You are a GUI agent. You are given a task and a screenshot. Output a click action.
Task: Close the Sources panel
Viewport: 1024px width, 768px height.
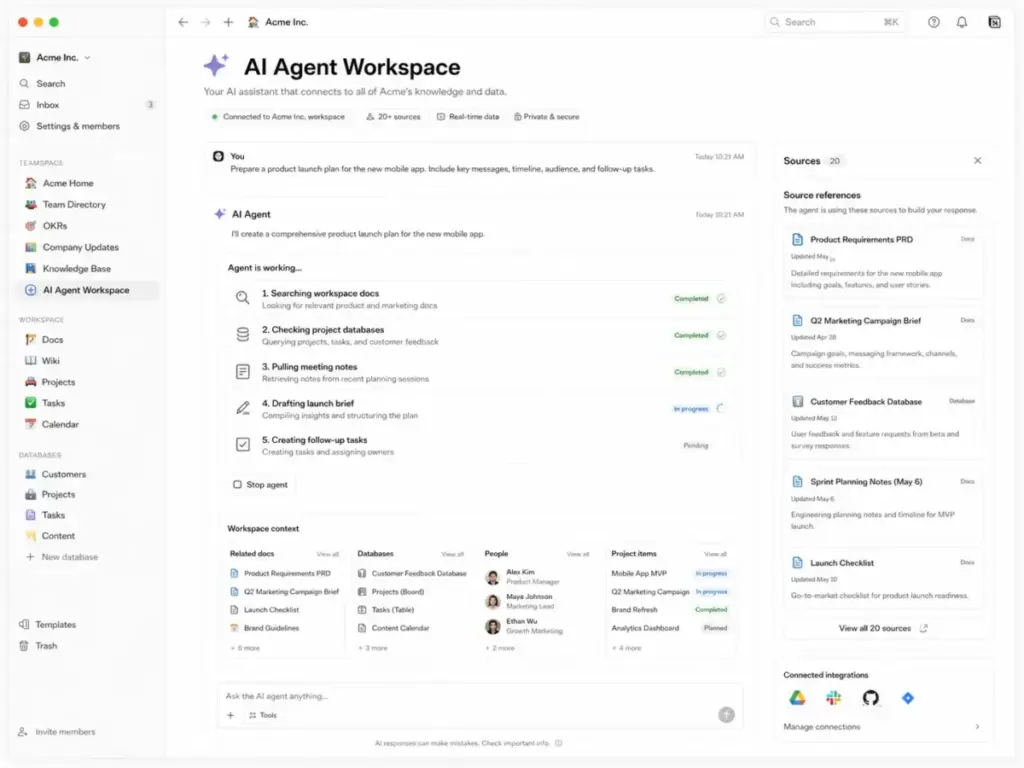click(978, 161)
